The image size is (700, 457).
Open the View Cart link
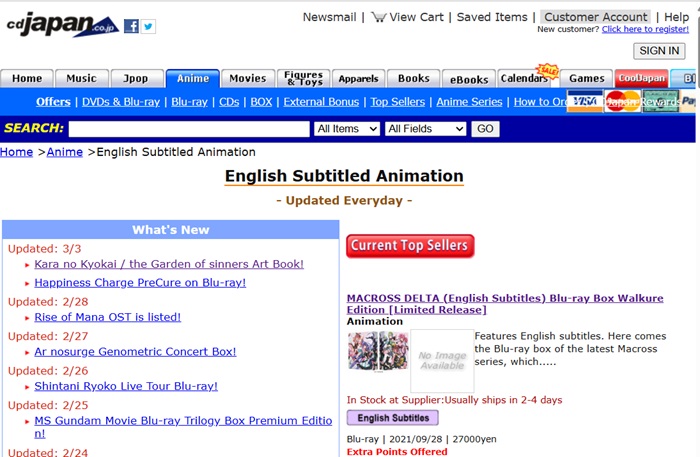point(416,17)
